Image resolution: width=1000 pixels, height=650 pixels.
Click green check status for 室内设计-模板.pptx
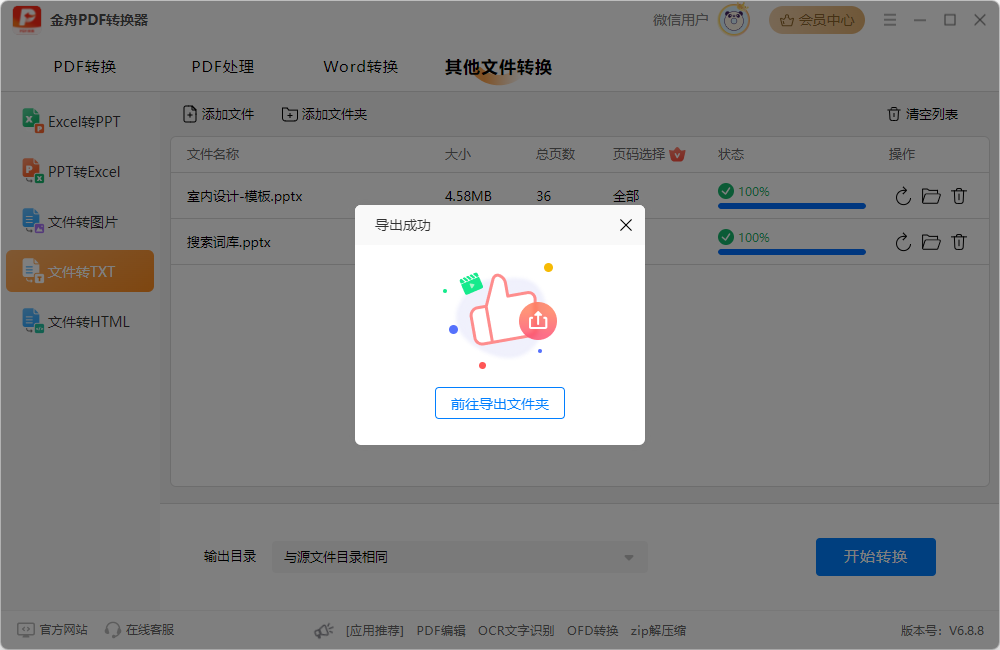pos(726,191)
